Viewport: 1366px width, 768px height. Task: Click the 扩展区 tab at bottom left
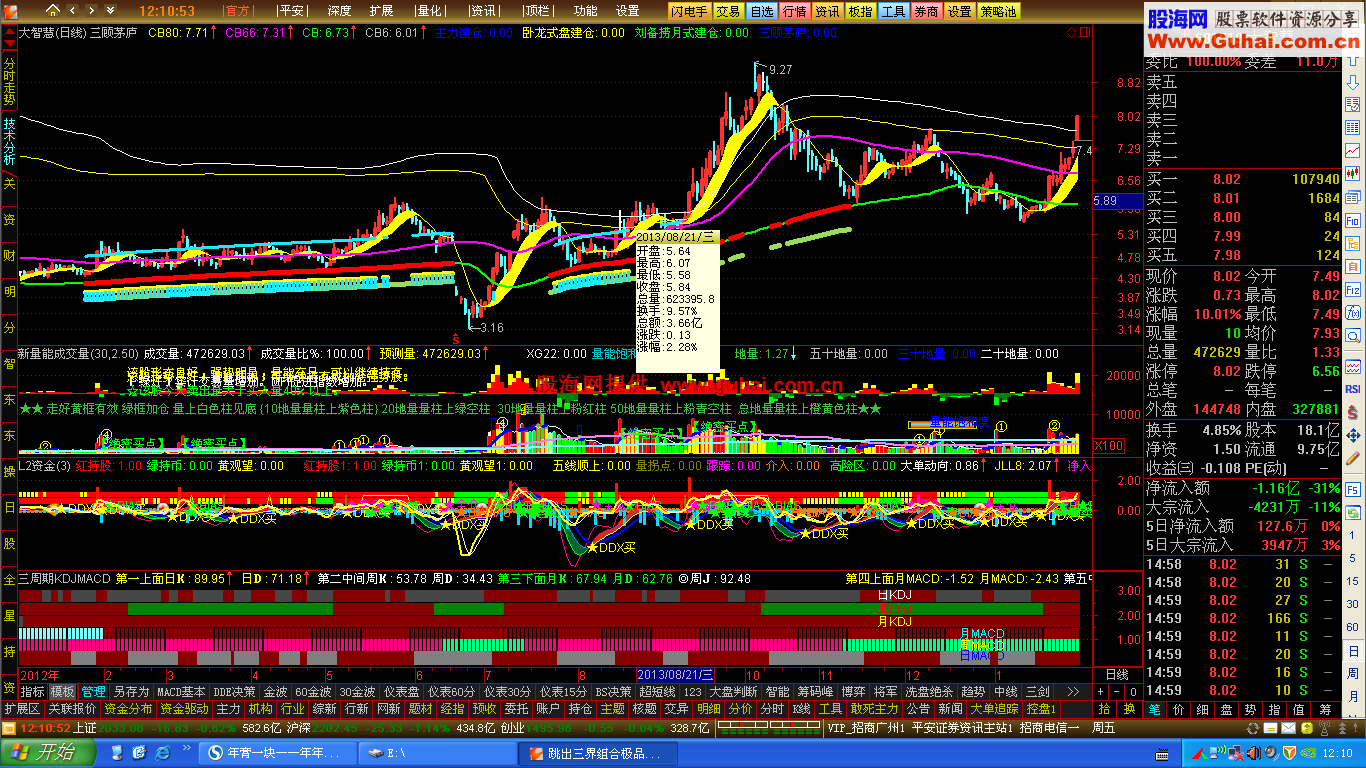pyautogui.click(x=22, y=709)
